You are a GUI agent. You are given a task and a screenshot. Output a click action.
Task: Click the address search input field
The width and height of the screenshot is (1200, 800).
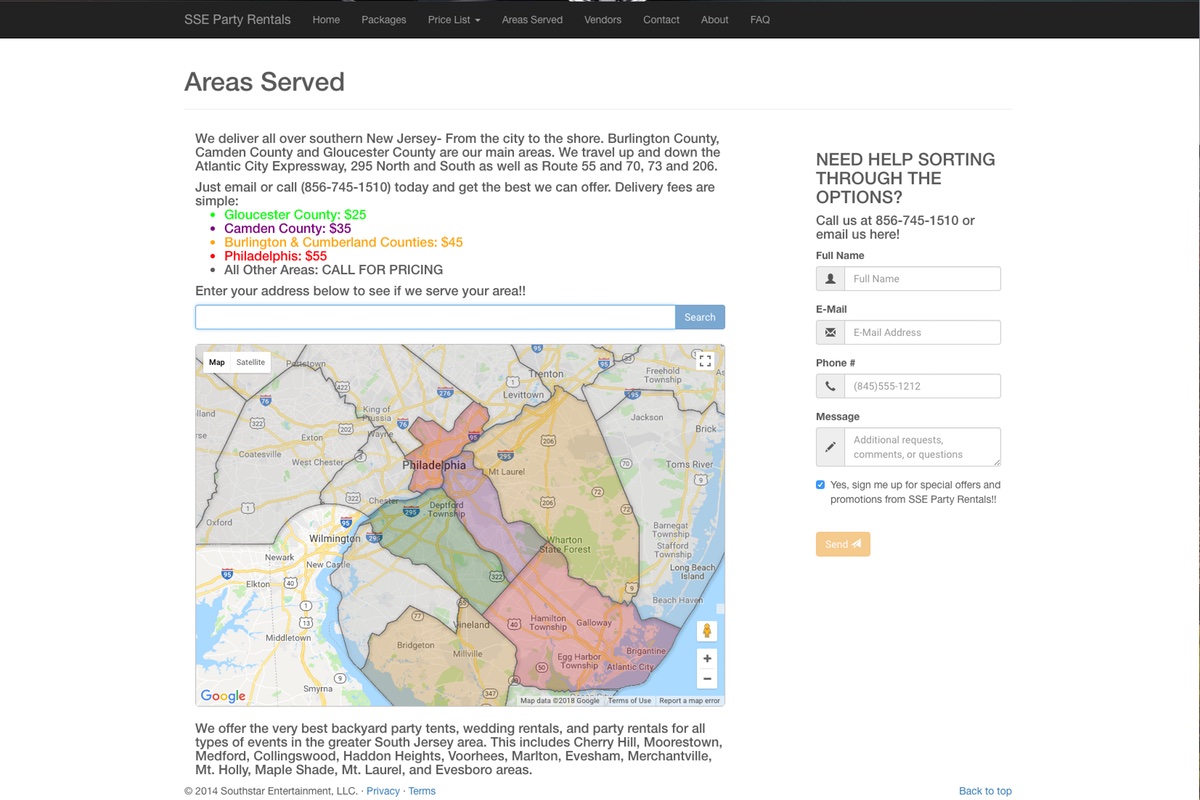pos(435,317)
